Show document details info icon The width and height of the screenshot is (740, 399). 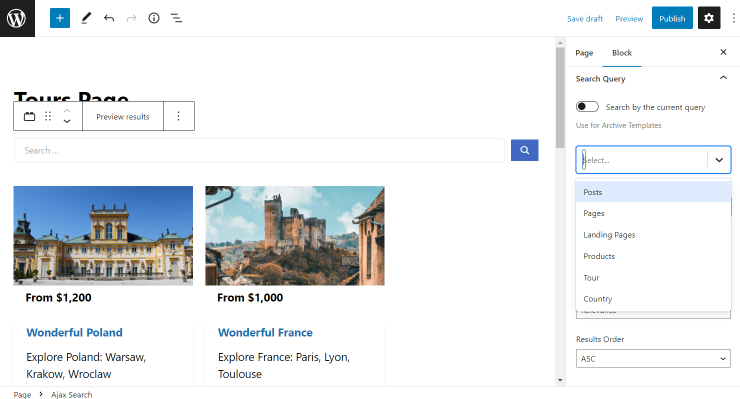click(154, 18)
